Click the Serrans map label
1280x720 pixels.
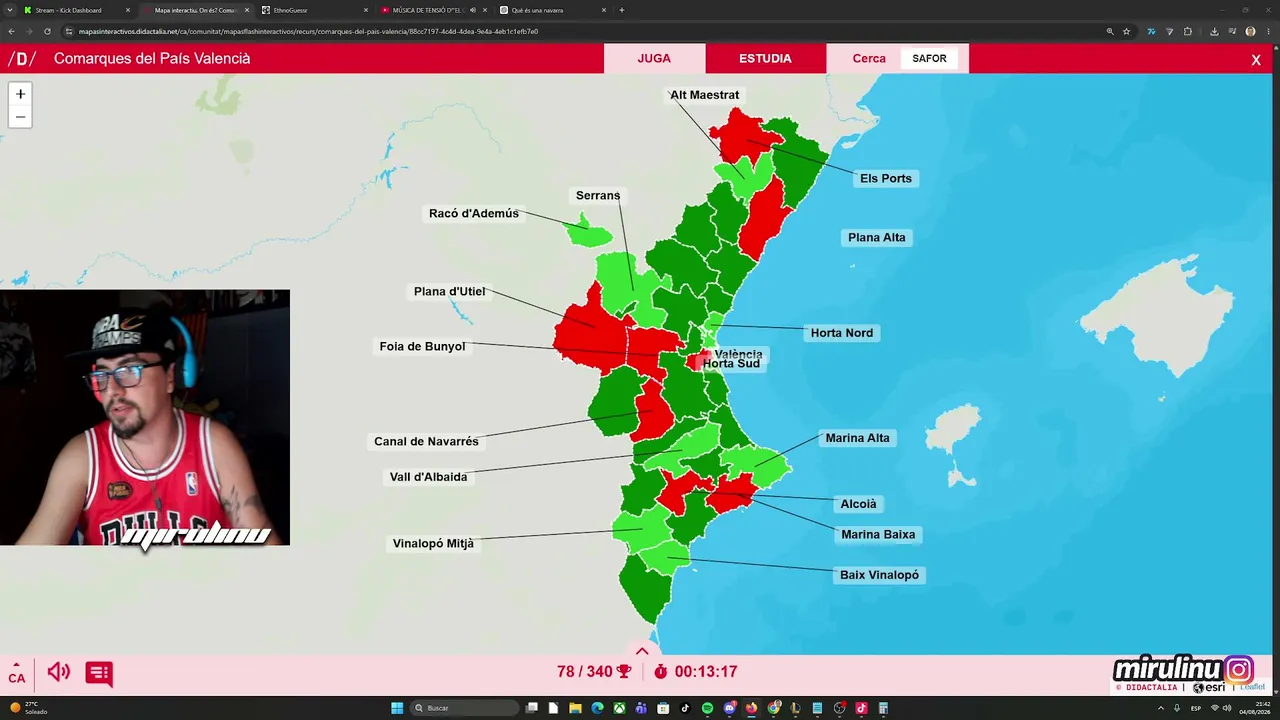coord(598,195)
